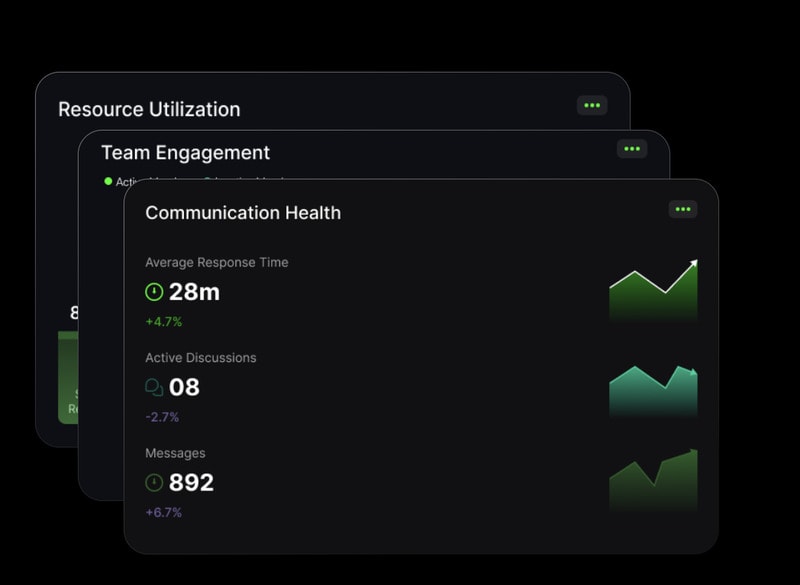
Task: Click the green +4.7% change indicator
Action: tap(163, 322)
